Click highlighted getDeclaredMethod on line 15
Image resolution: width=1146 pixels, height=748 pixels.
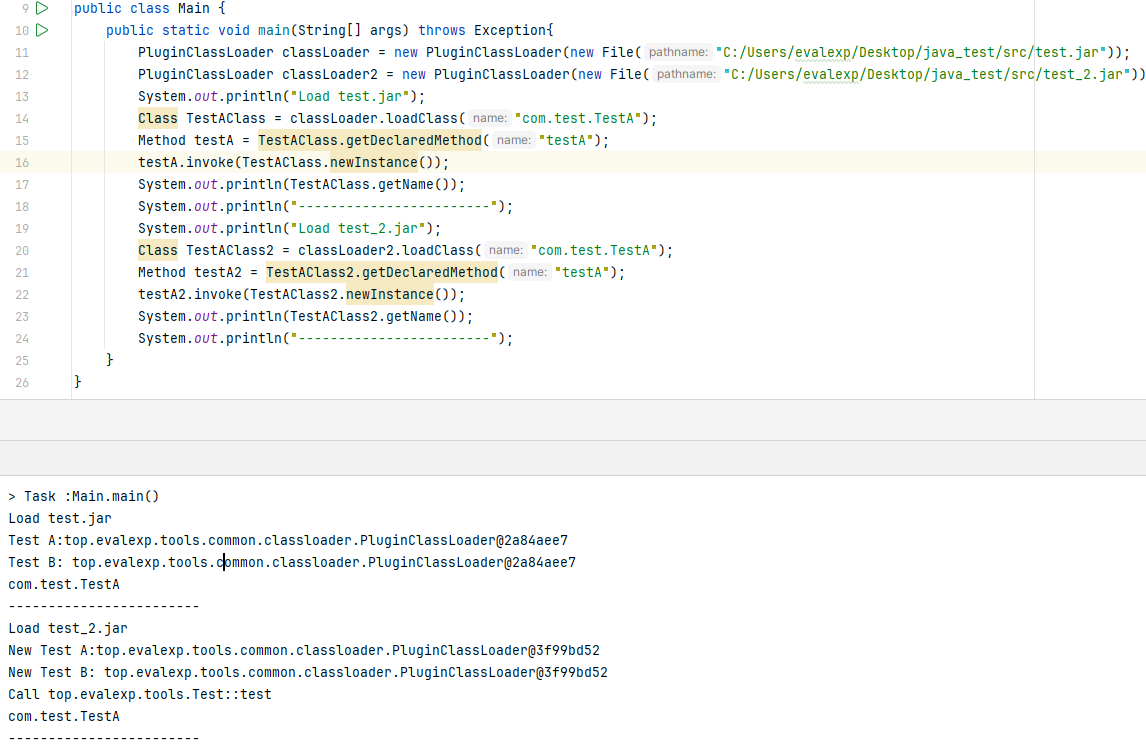pyautogui.click(x=371, y=140)
